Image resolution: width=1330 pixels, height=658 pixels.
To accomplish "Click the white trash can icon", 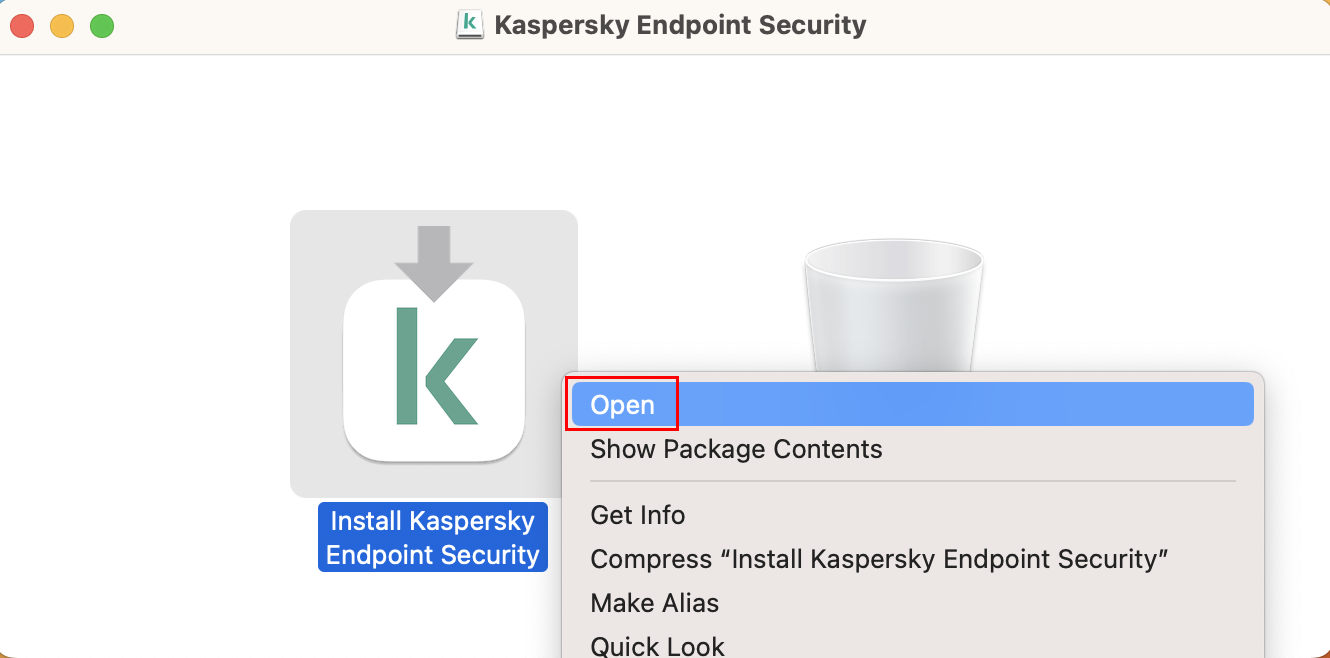I will click(893, 300).
